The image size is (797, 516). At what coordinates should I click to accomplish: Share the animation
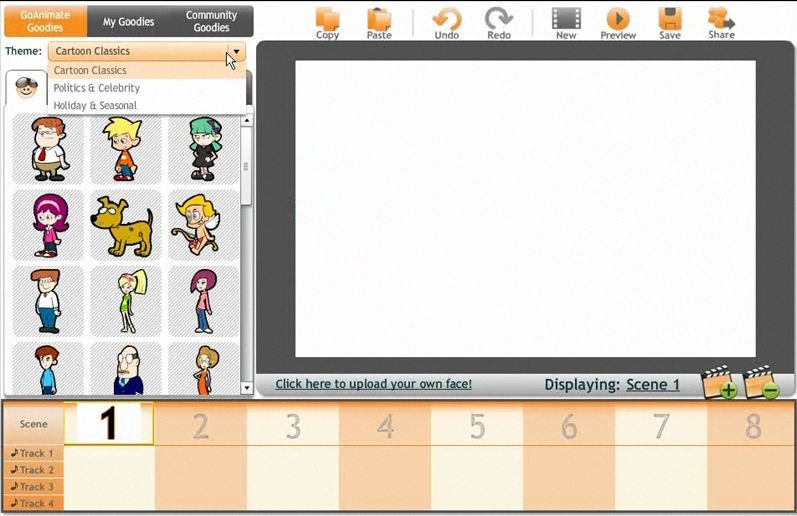click(x=721, y=24)
